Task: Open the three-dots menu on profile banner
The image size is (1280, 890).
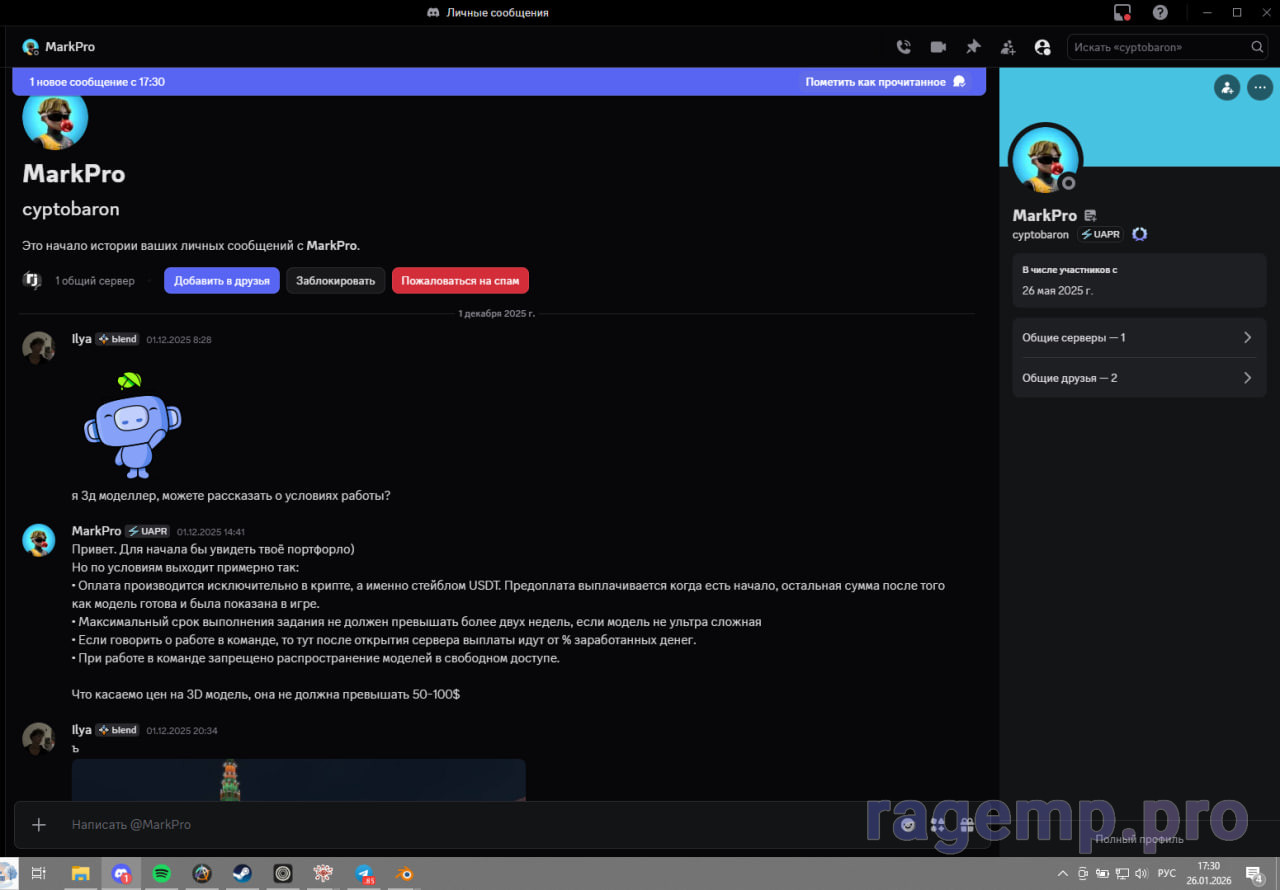Action: point(1260,87)
